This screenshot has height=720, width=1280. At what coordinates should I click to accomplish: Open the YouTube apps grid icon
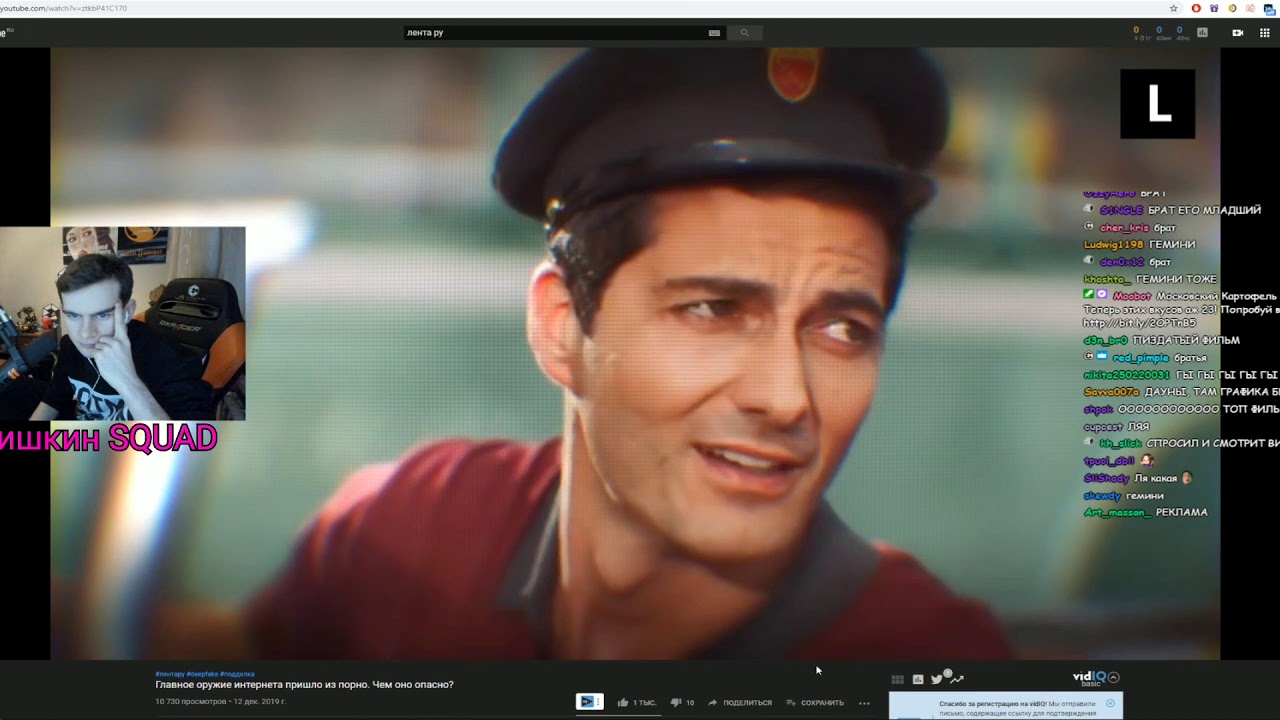[1265, 33]
